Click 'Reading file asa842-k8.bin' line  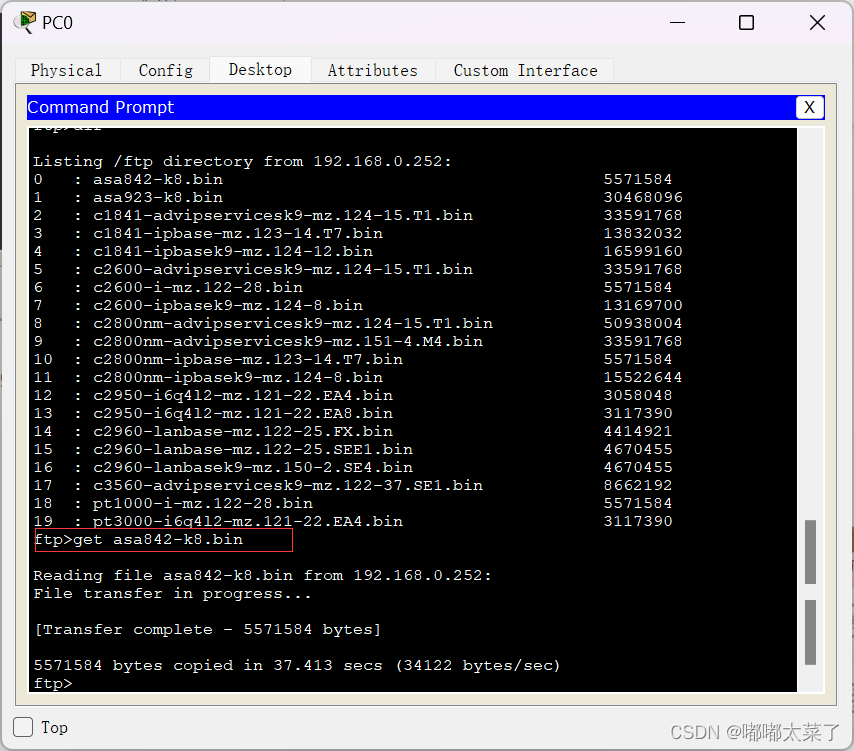(262, 575)
